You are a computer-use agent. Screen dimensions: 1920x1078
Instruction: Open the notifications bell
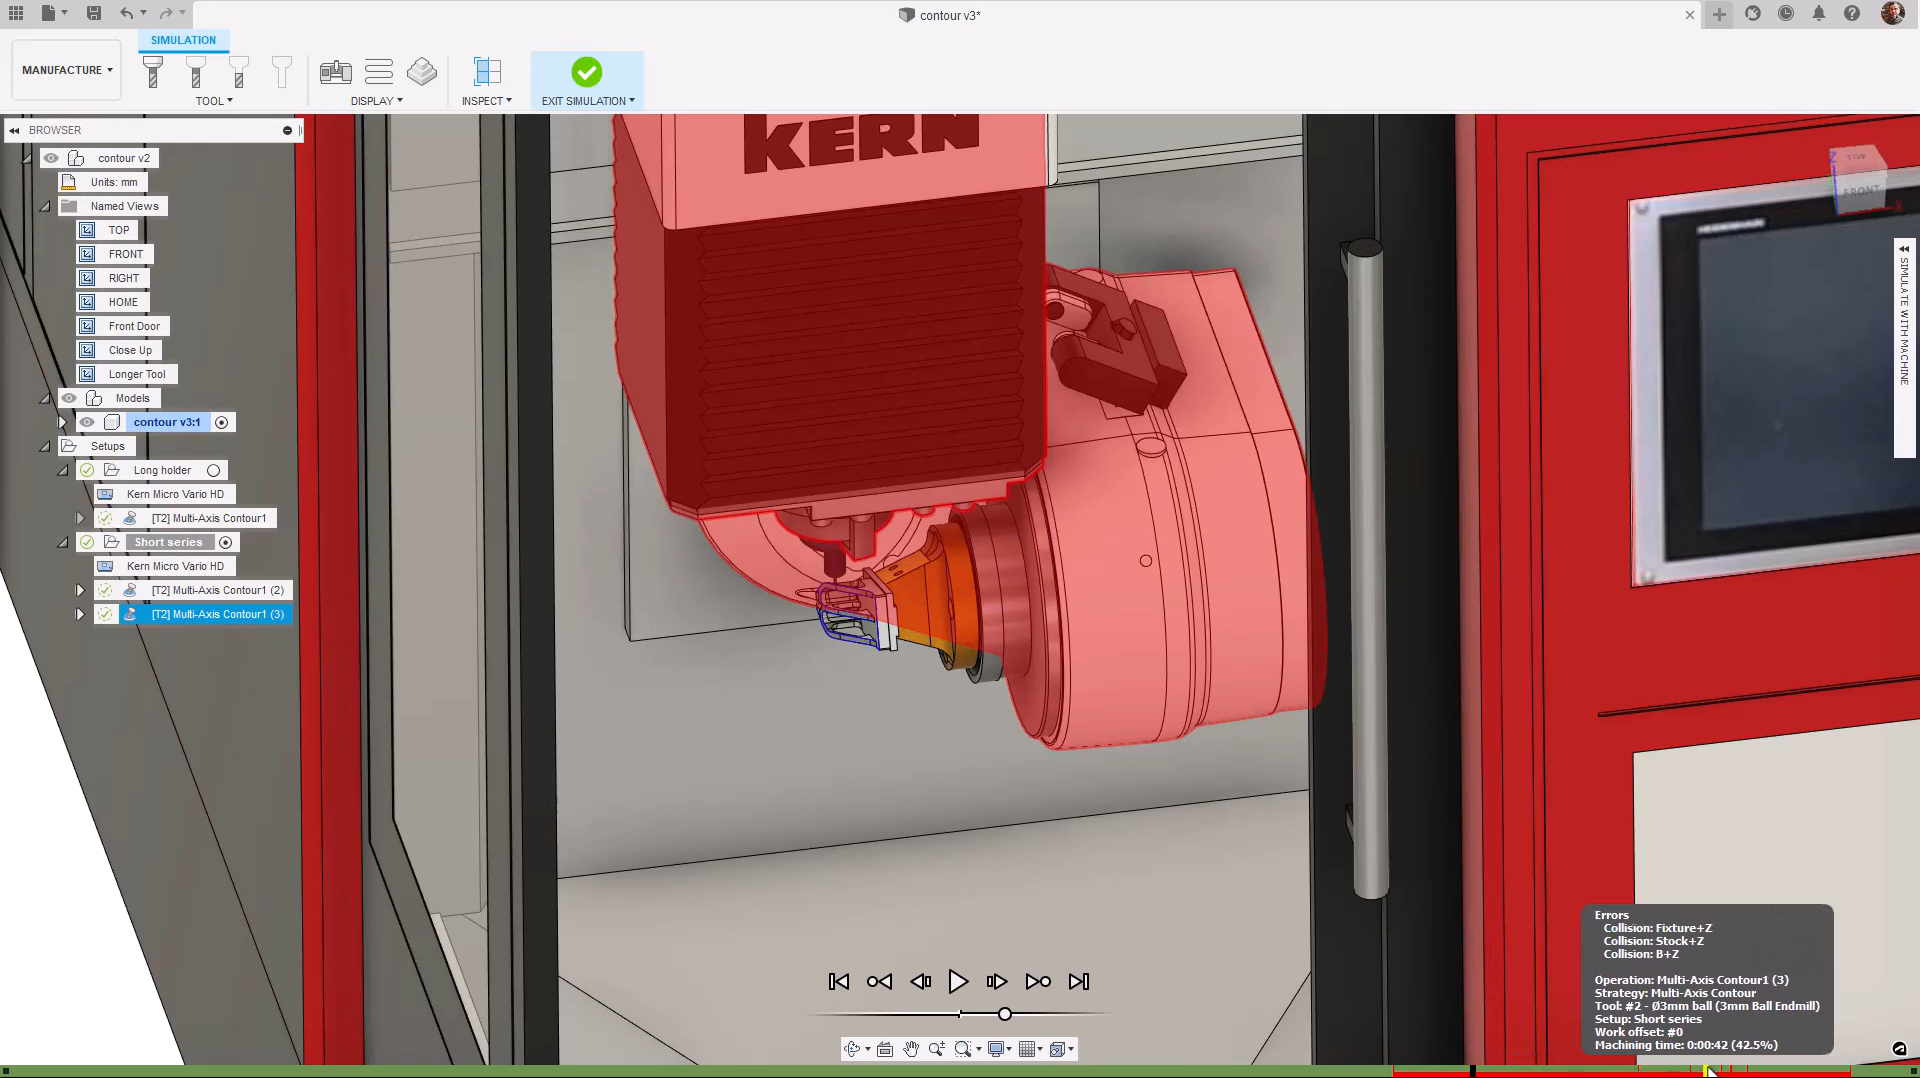point(1819,14)
